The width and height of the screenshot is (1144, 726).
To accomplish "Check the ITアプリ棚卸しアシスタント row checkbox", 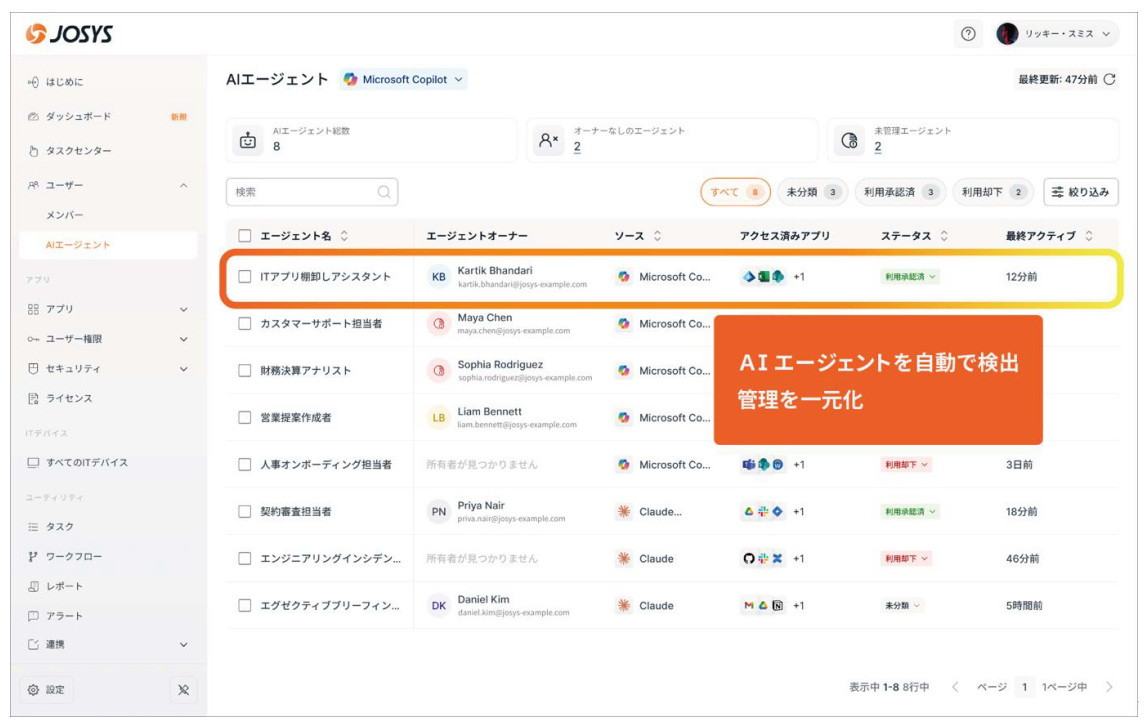I will pyautogui.click(x=245, y=277).
